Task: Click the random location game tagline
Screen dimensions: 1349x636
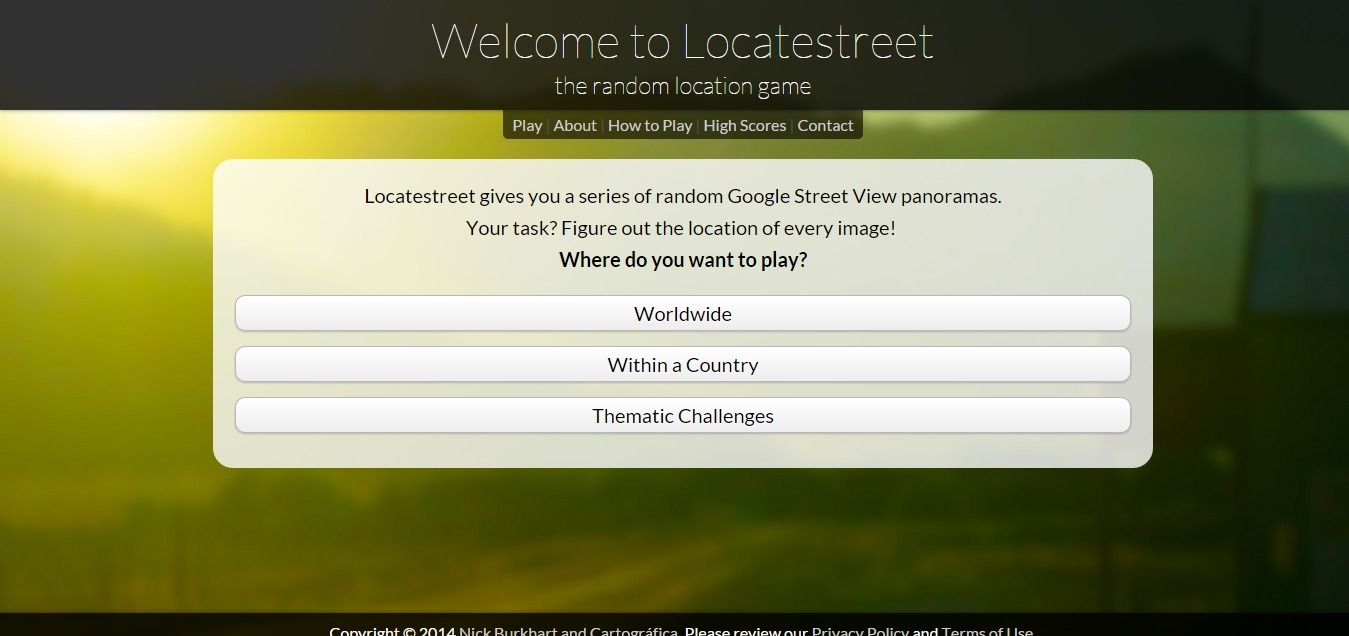Action: pyautogui.click(x=682, y=86)
